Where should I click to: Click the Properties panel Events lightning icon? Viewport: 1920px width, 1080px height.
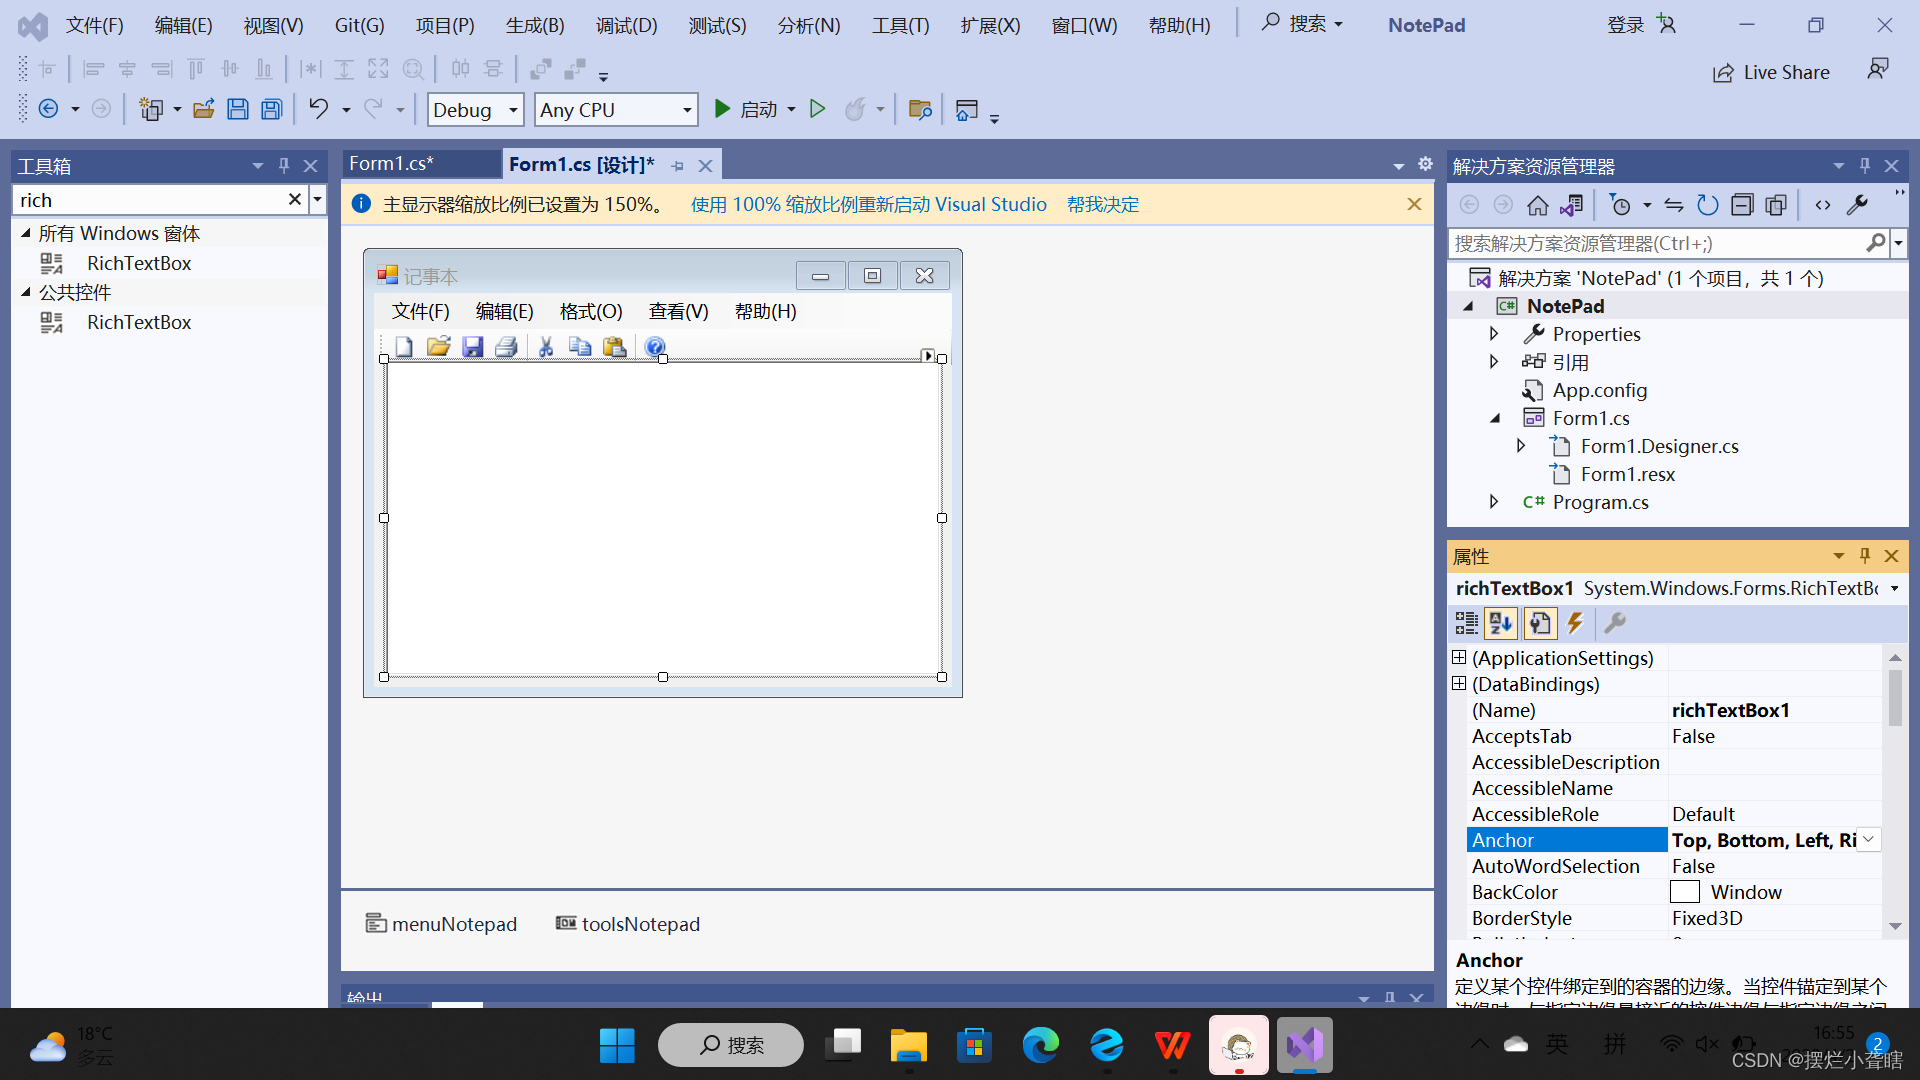click(x=1575, y=624)
